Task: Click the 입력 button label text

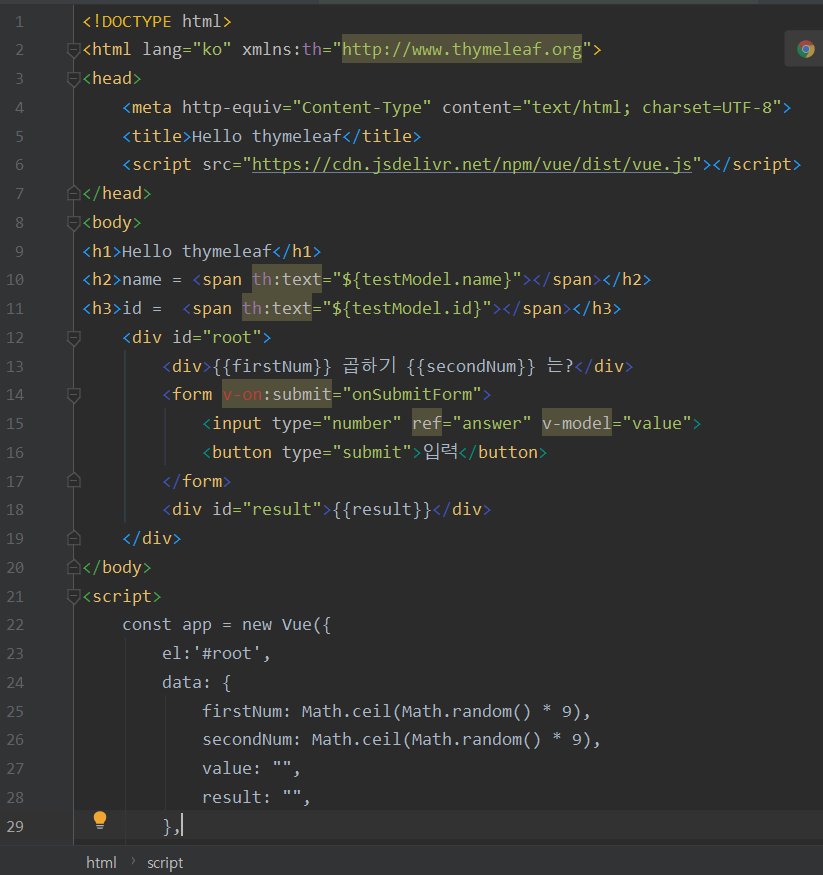Action: pos(440,451)
